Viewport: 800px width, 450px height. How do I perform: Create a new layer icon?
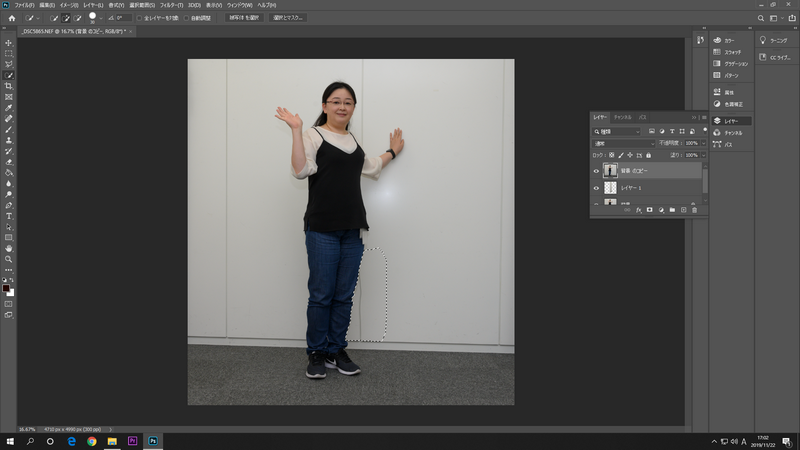coord(684,210)
